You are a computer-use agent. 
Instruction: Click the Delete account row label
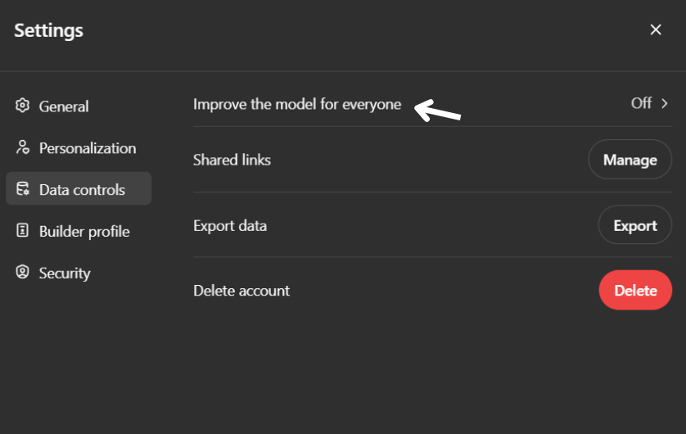(x=241, y=291)
